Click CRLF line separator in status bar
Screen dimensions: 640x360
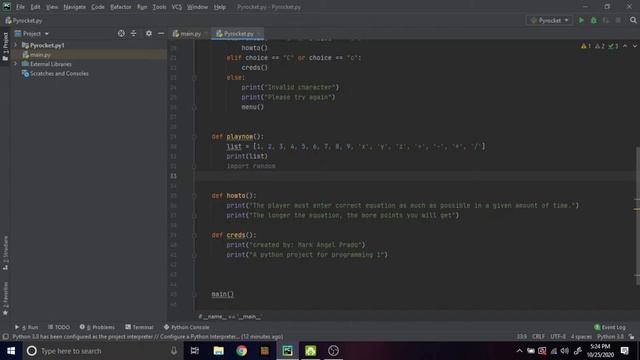click(538, 337)
